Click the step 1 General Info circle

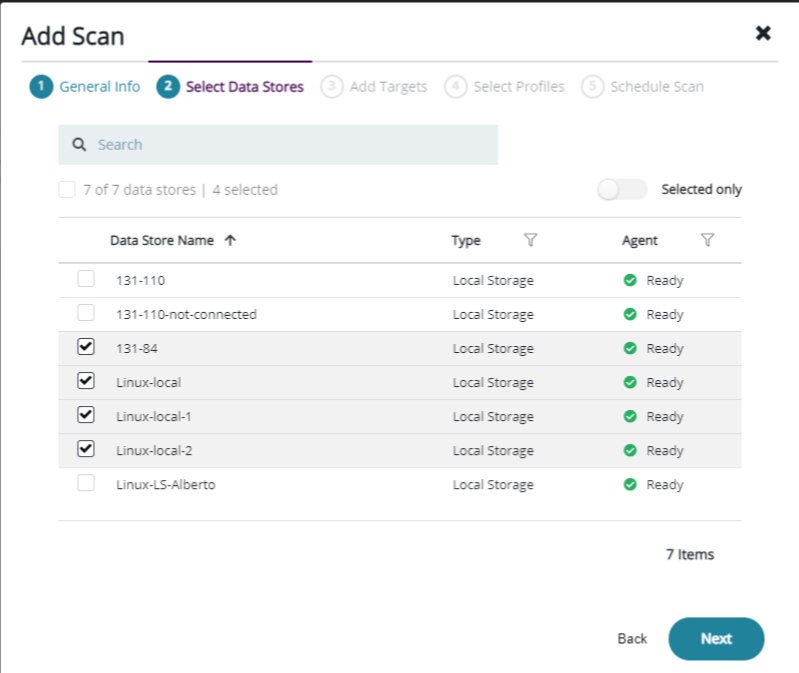pyautogui.click(x=41, y=87)
